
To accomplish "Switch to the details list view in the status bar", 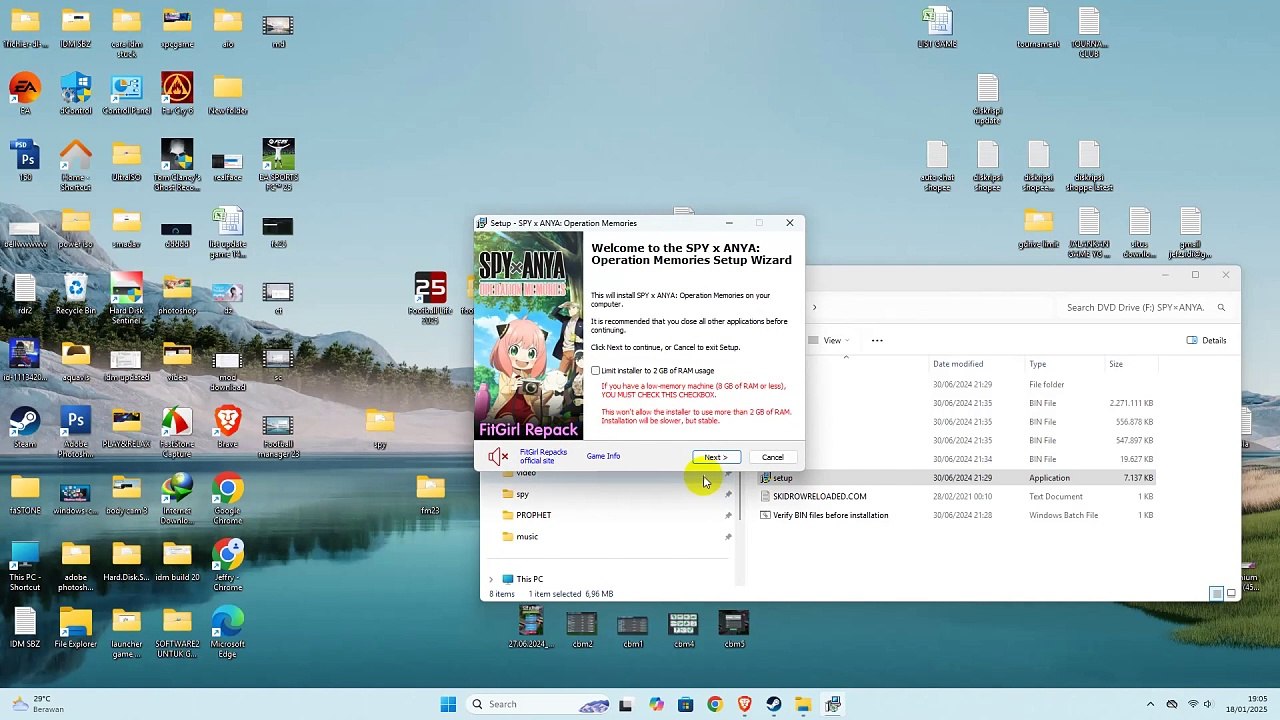I will pyautogui.click(x=1217, y=594).
